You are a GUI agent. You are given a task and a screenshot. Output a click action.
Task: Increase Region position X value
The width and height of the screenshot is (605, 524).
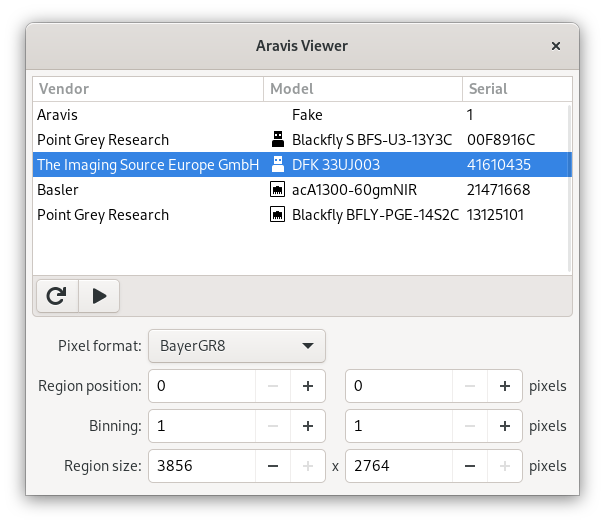tap(308, 386)
